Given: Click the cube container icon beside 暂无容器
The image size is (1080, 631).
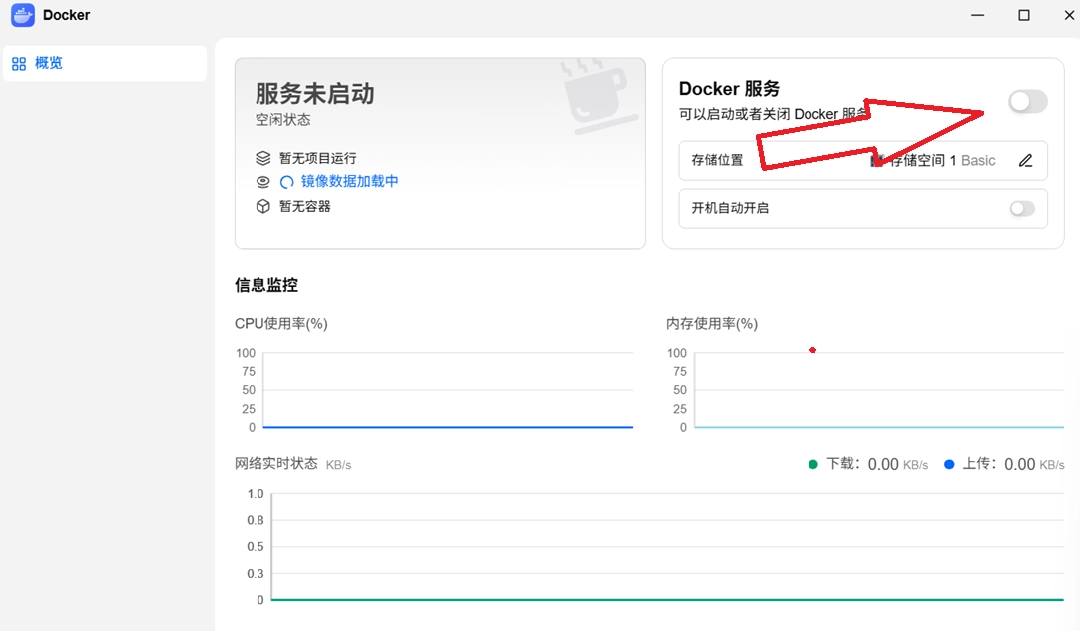Looking at the screenshot, I should [x=263, y=206].
